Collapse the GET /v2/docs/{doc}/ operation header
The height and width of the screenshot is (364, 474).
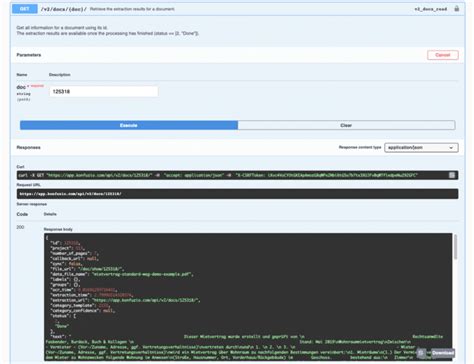pyautogui.click(x=238, y=9)
